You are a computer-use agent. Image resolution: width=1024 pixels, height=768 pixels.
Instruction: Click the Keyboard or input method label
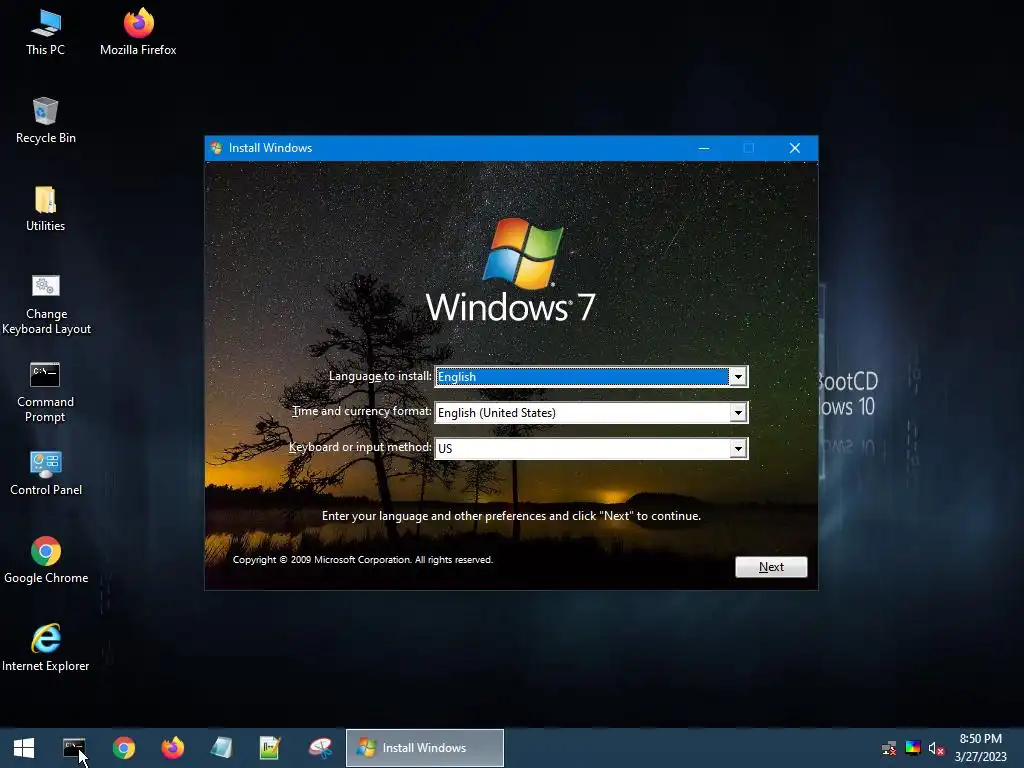(x=360, y=447)
